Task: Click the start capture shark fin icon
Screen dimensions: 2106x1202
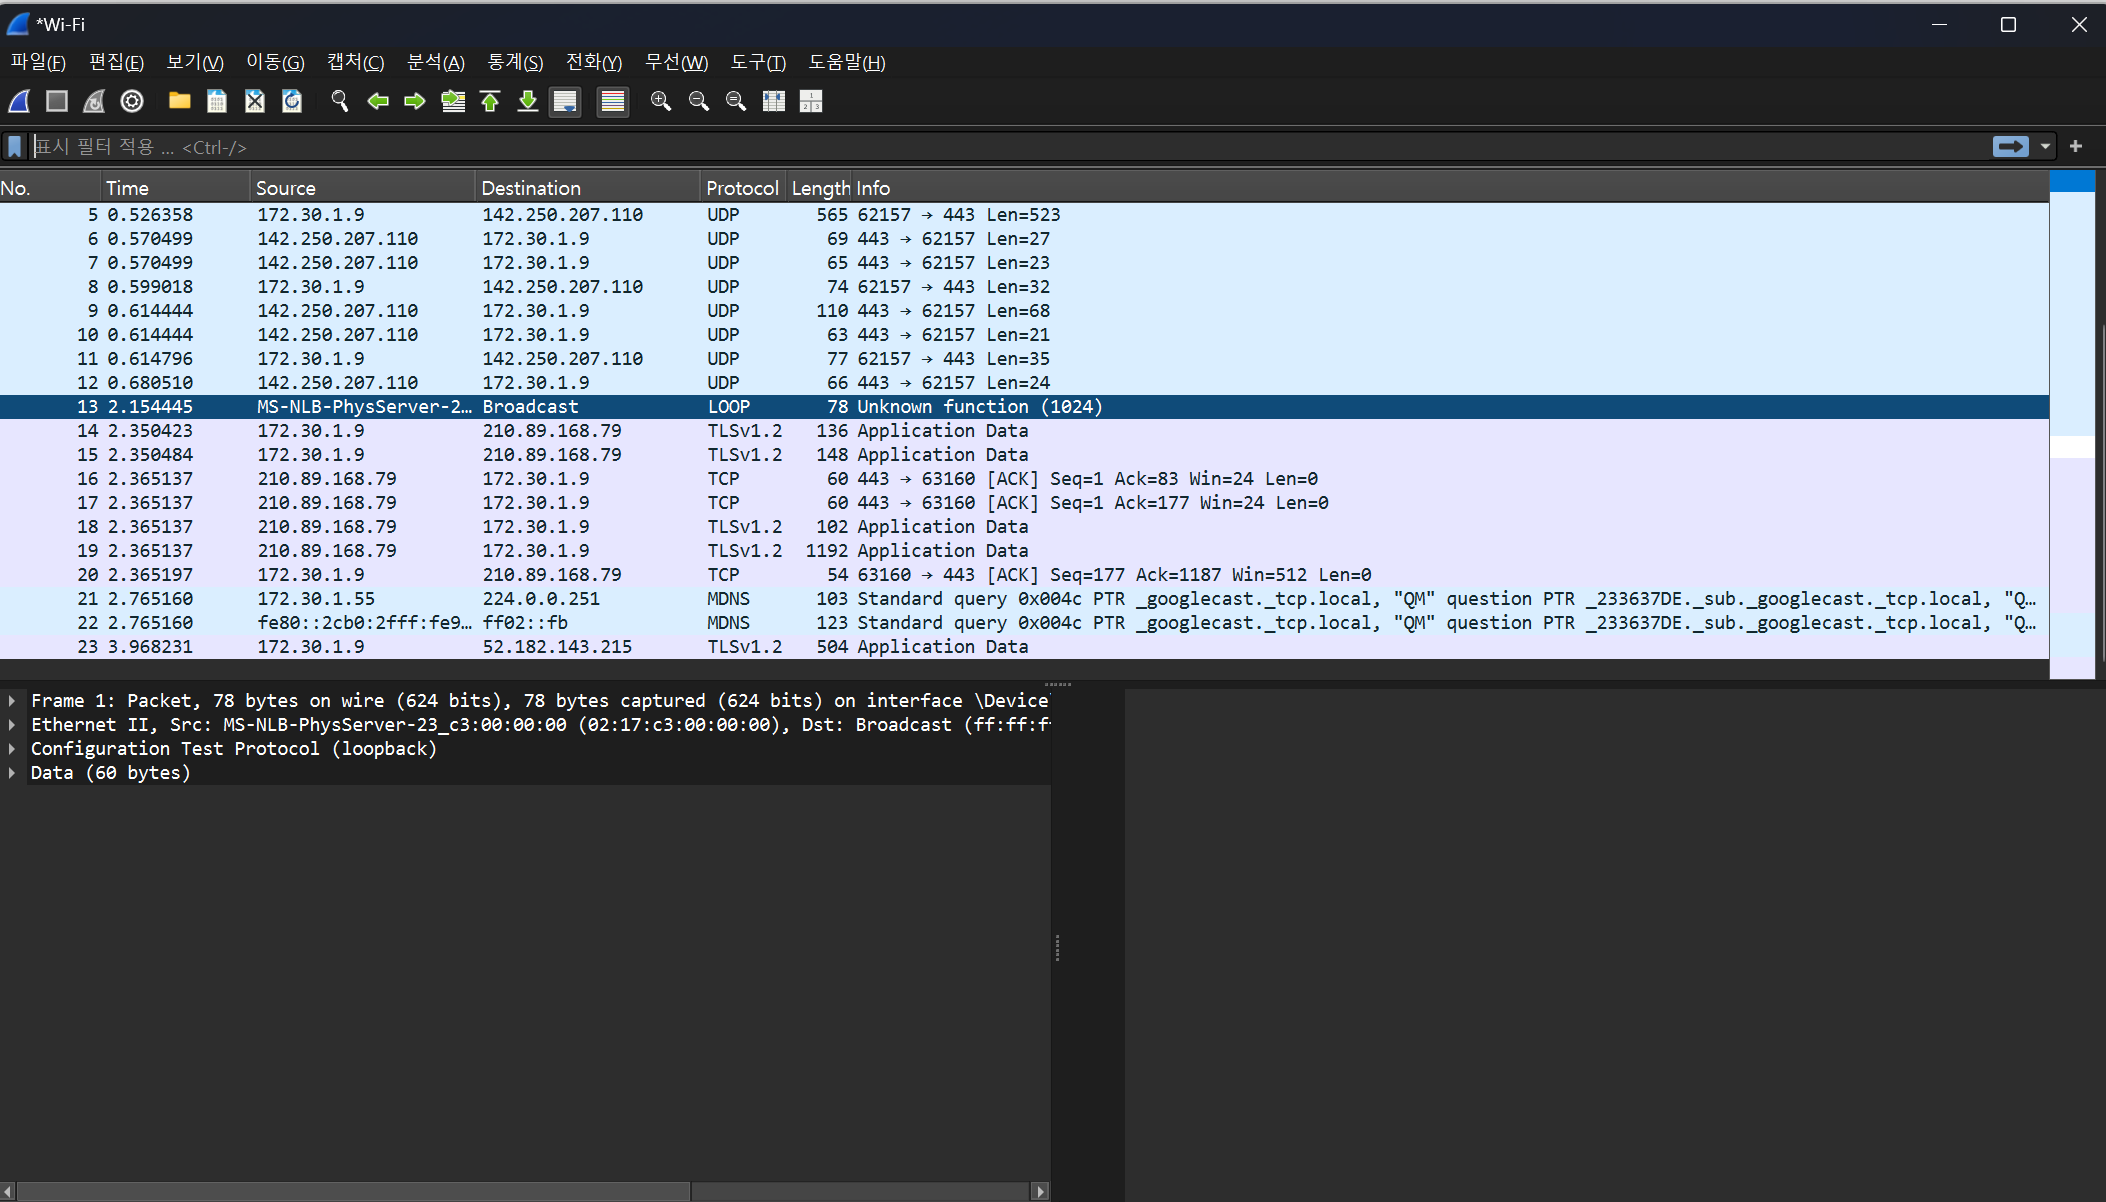Action: 20,101
